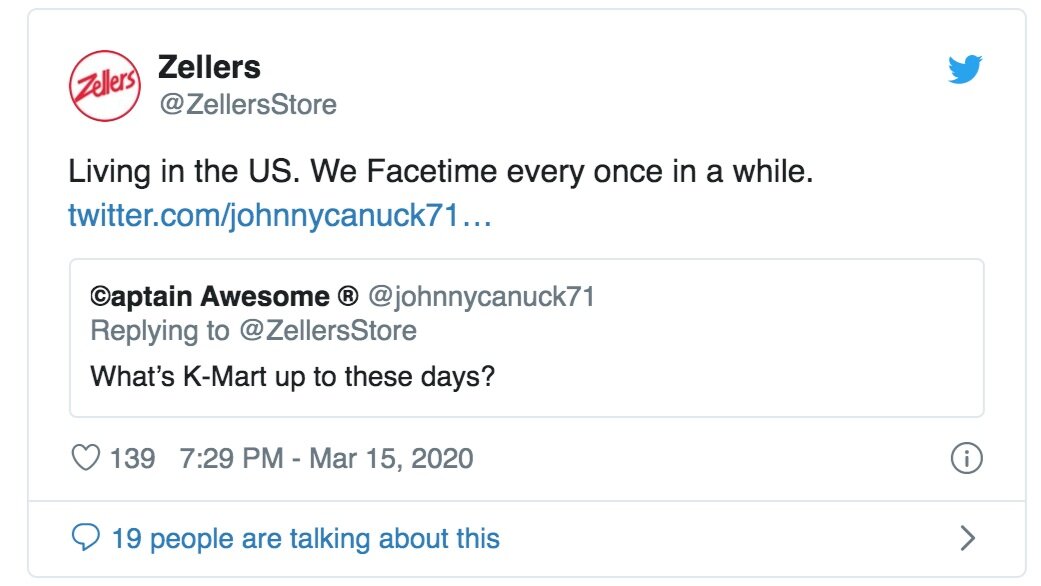Like the tweet with the heart icon
Screen dimensions: 1041x586
(x=86, y=458)
